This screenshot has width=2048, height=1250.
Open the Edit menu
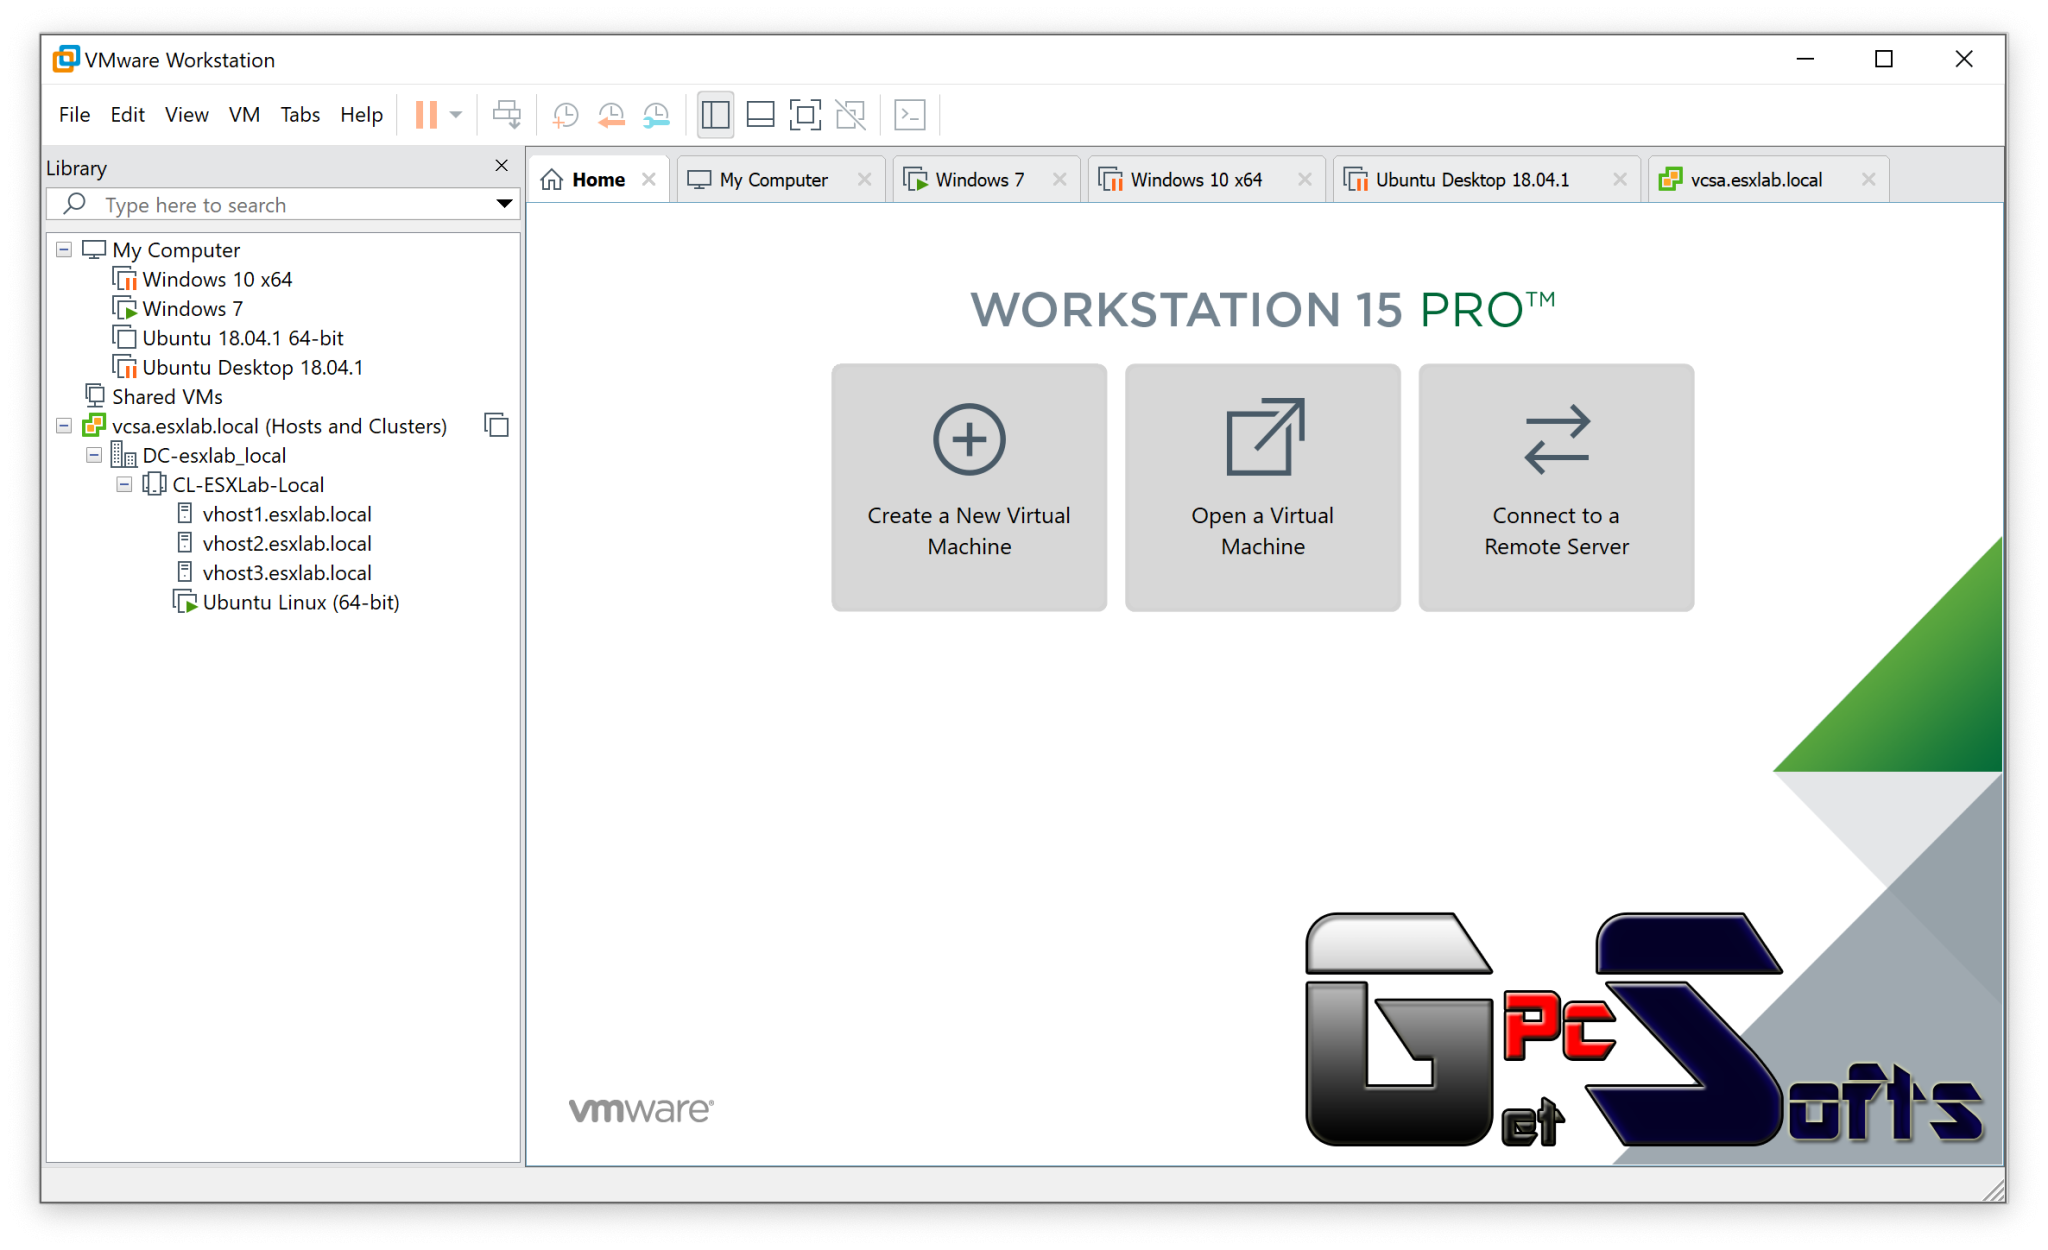click(x=127, y=114)
